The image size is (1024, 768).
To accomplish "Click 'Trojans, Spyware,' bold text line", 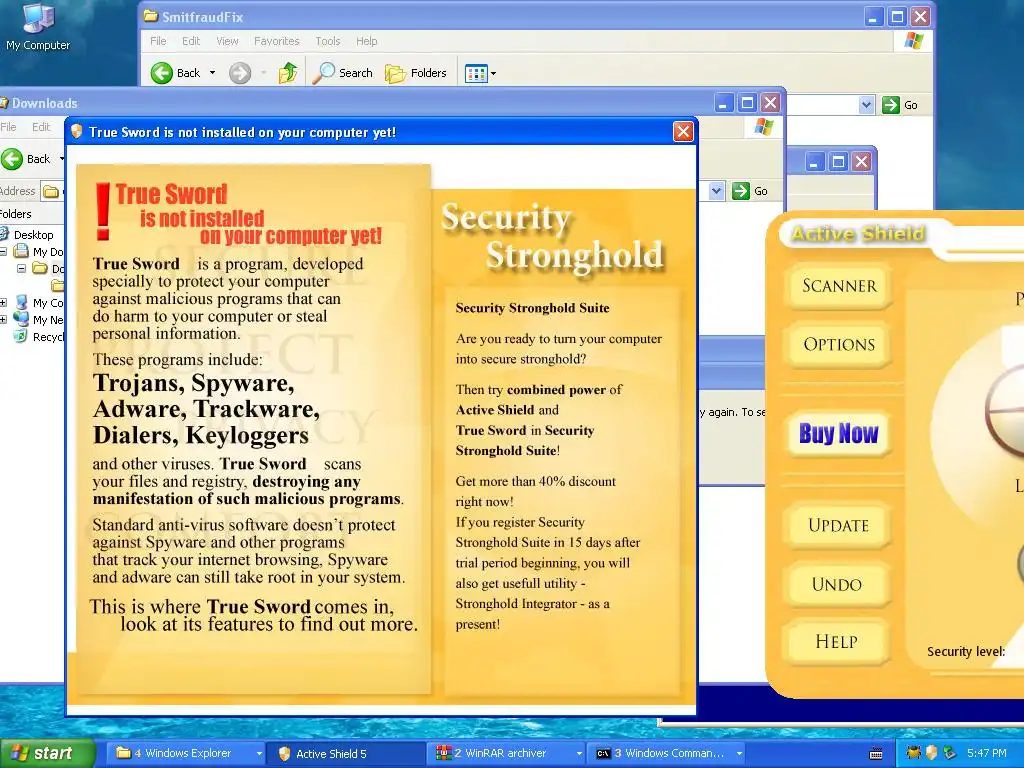I will click(x=193, y=383).
